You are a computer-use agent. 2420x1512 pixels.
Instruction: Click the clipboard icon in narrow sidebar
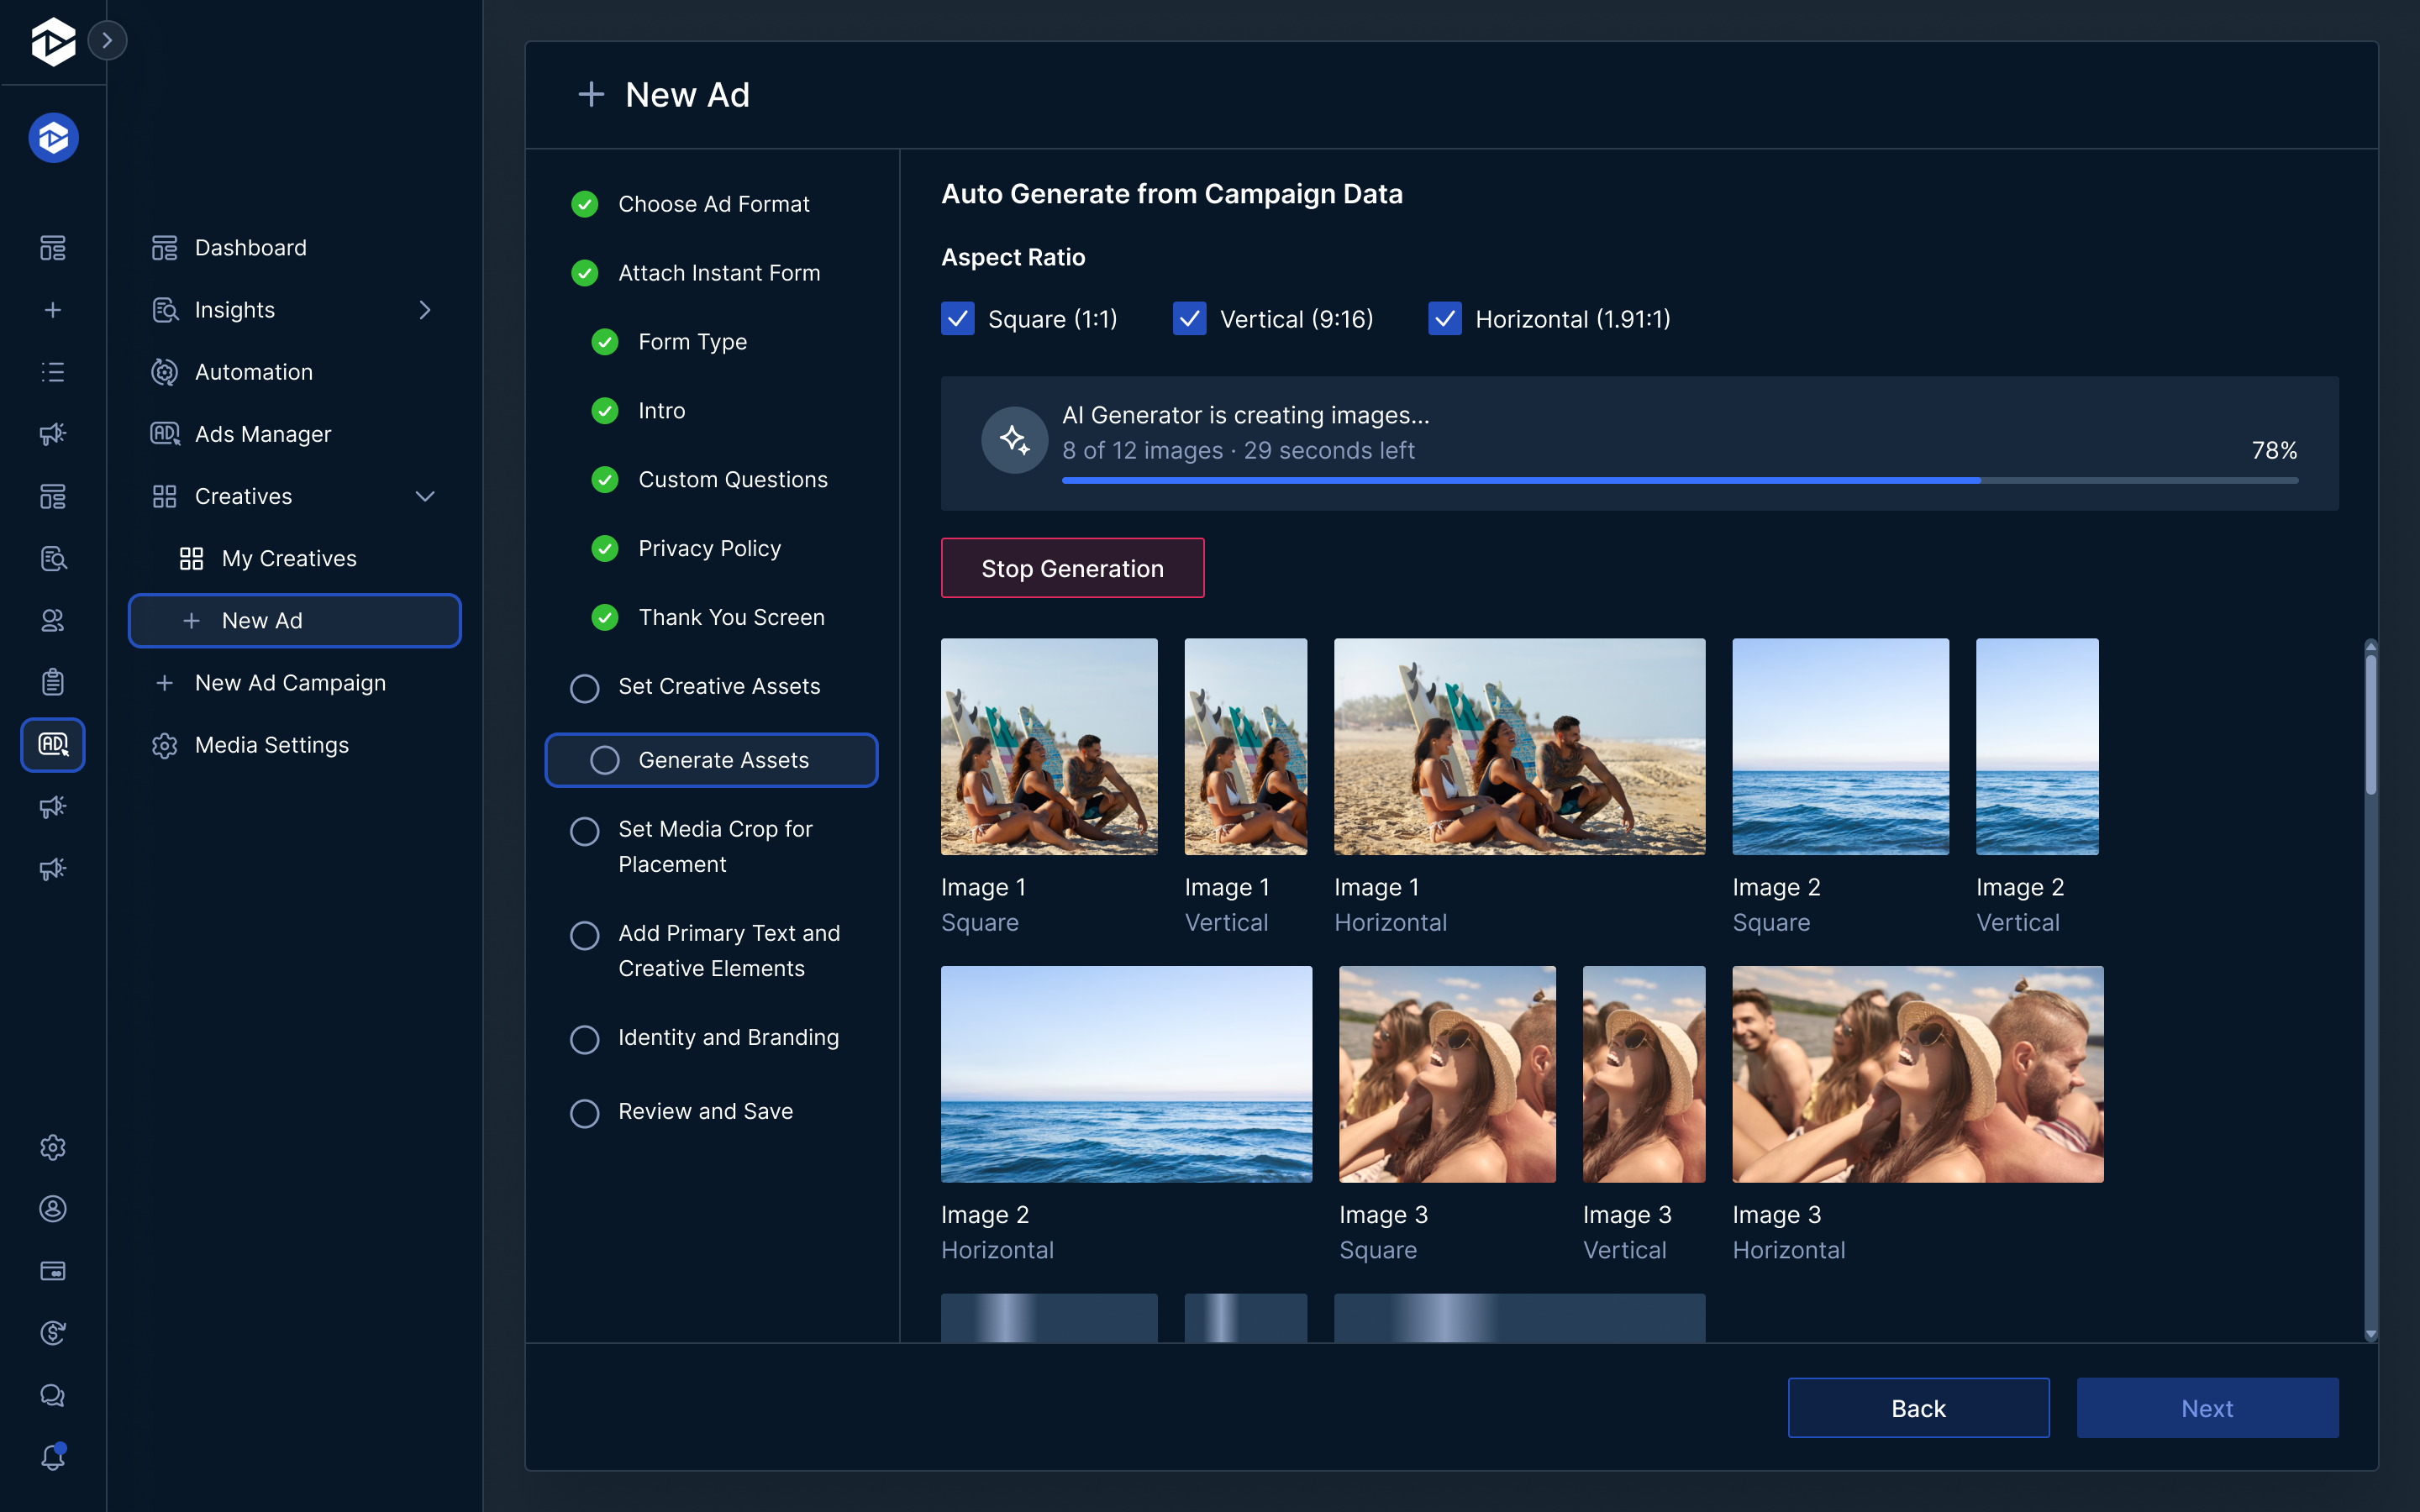point(53,682)
